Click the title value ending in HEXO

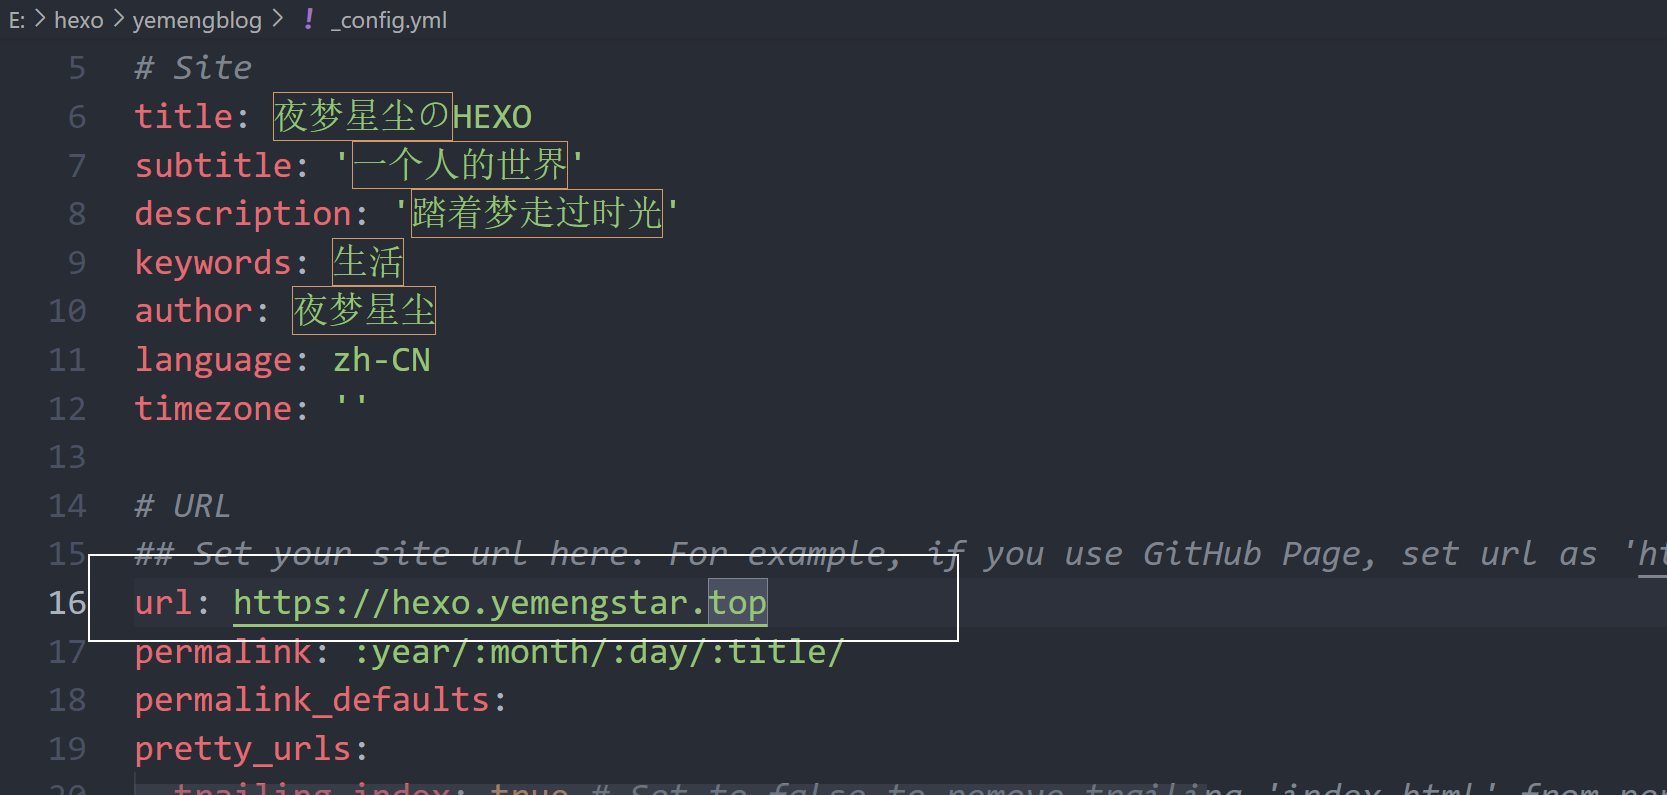(402, 117)
